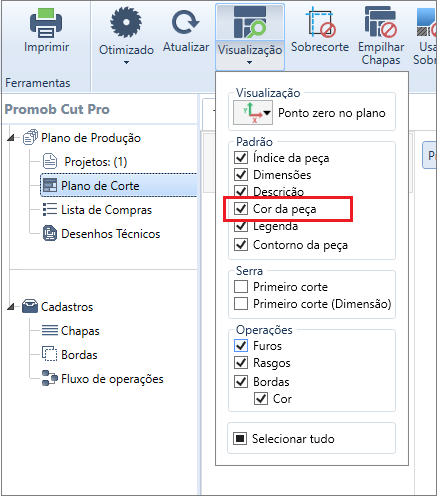
Task: Open the Otimizado dropdown arrow
Action: point(126,62)
